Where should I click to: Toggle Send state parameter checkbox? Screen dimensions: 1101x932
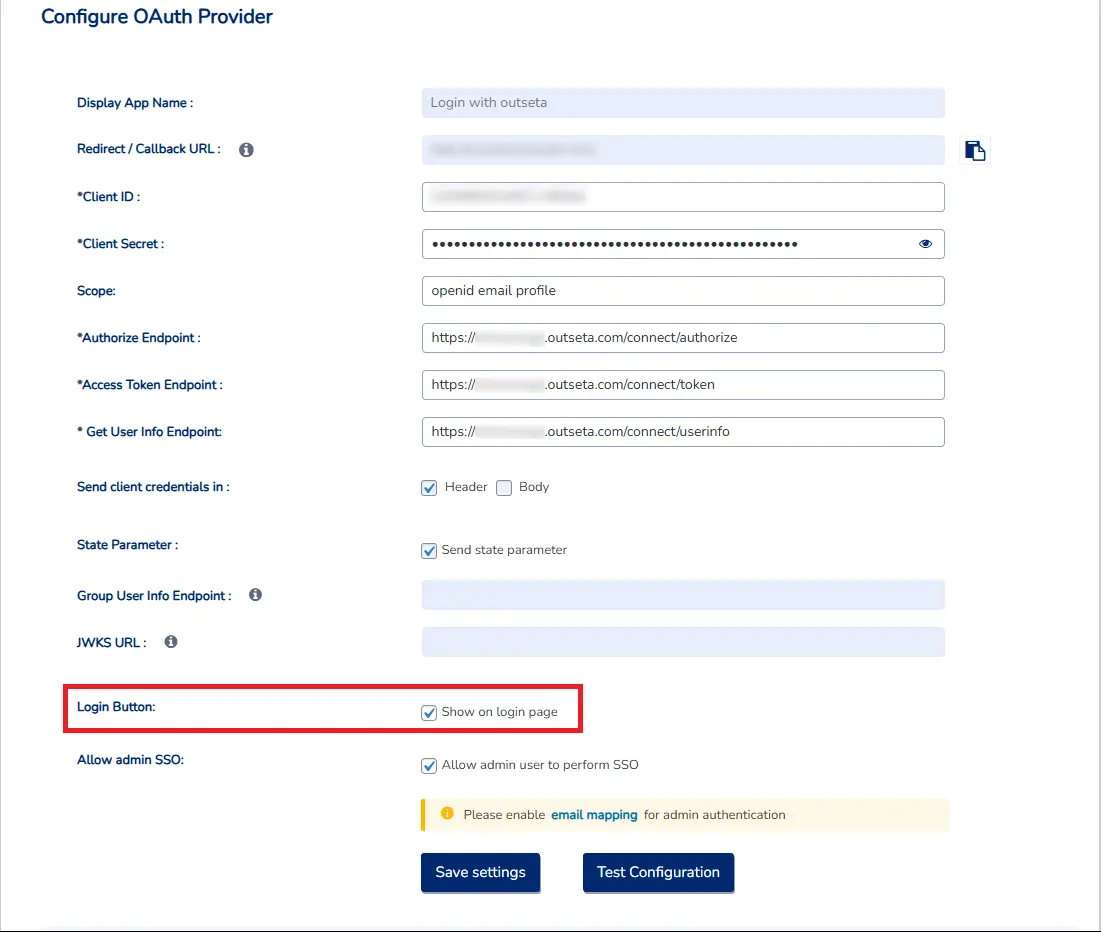[x=429, y=551]
